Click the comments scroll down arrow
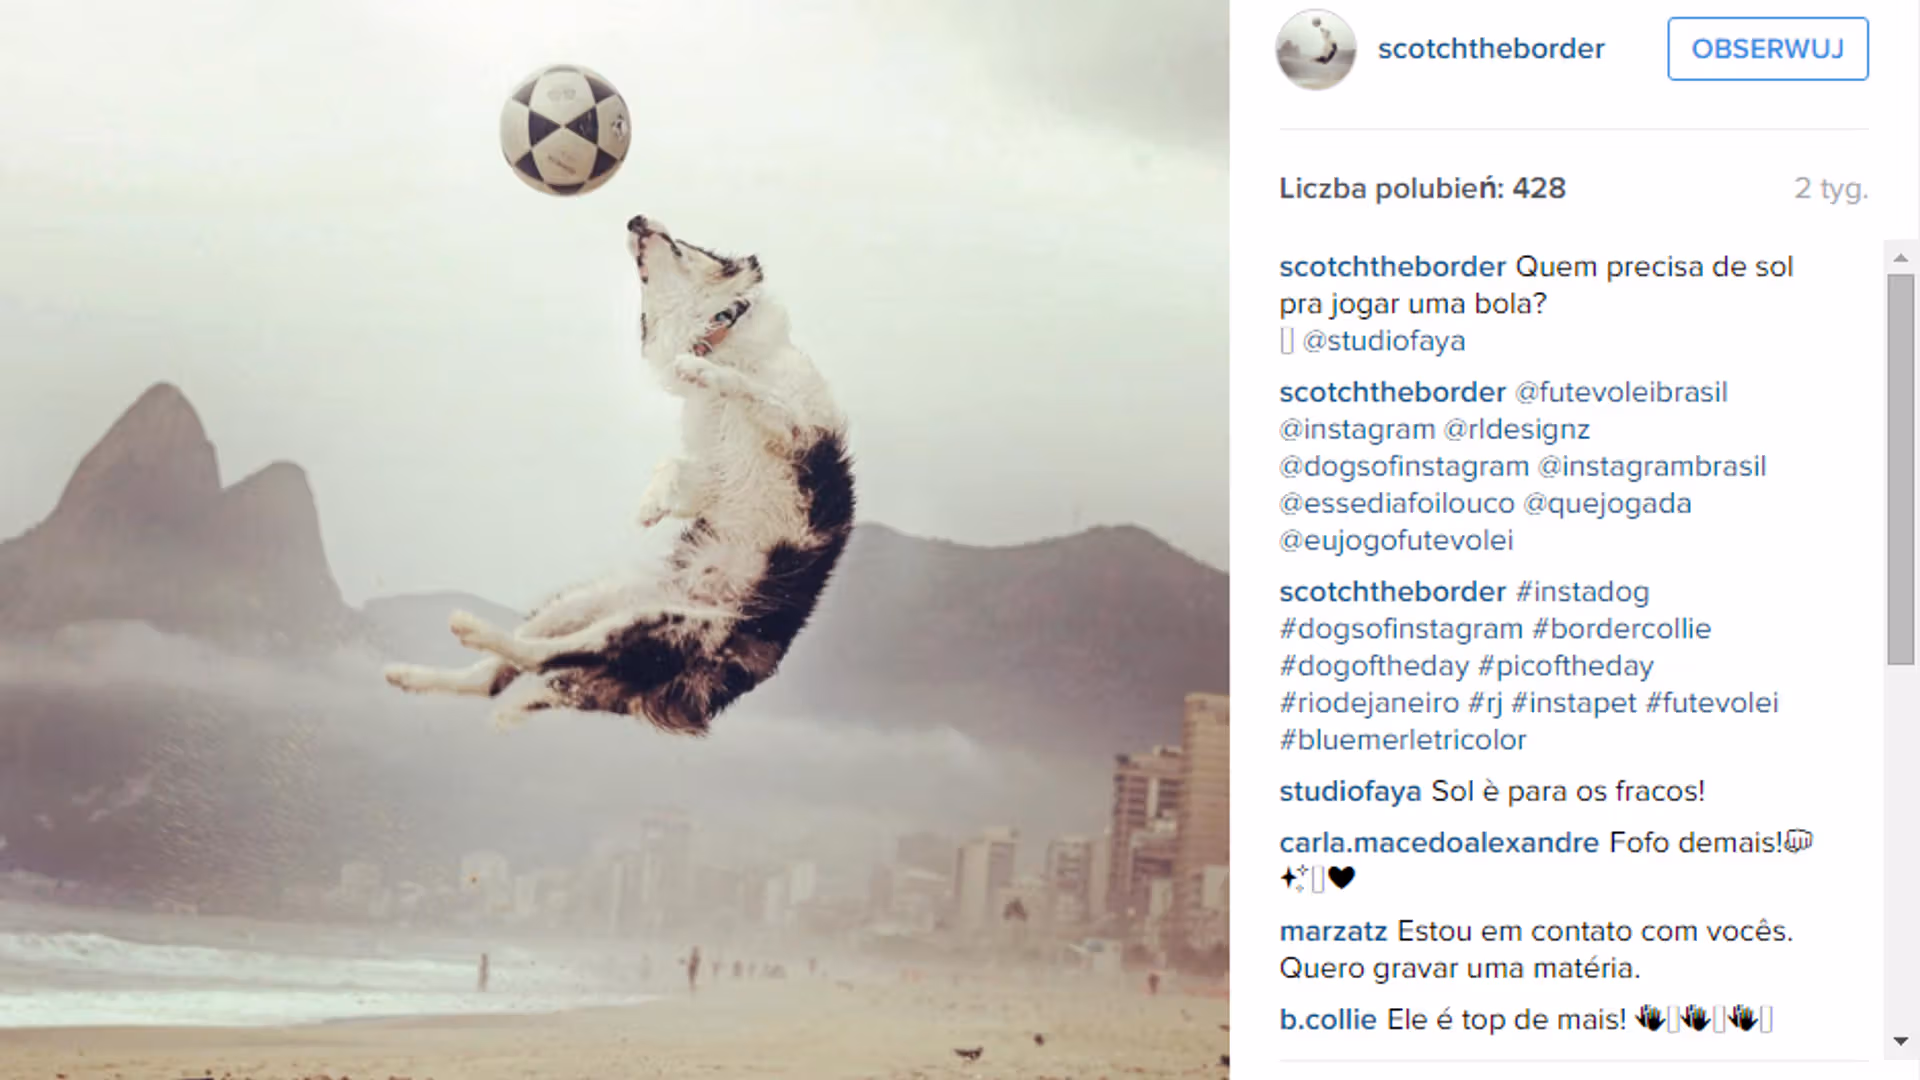The image size is (1920, 1080). 1901,1042
